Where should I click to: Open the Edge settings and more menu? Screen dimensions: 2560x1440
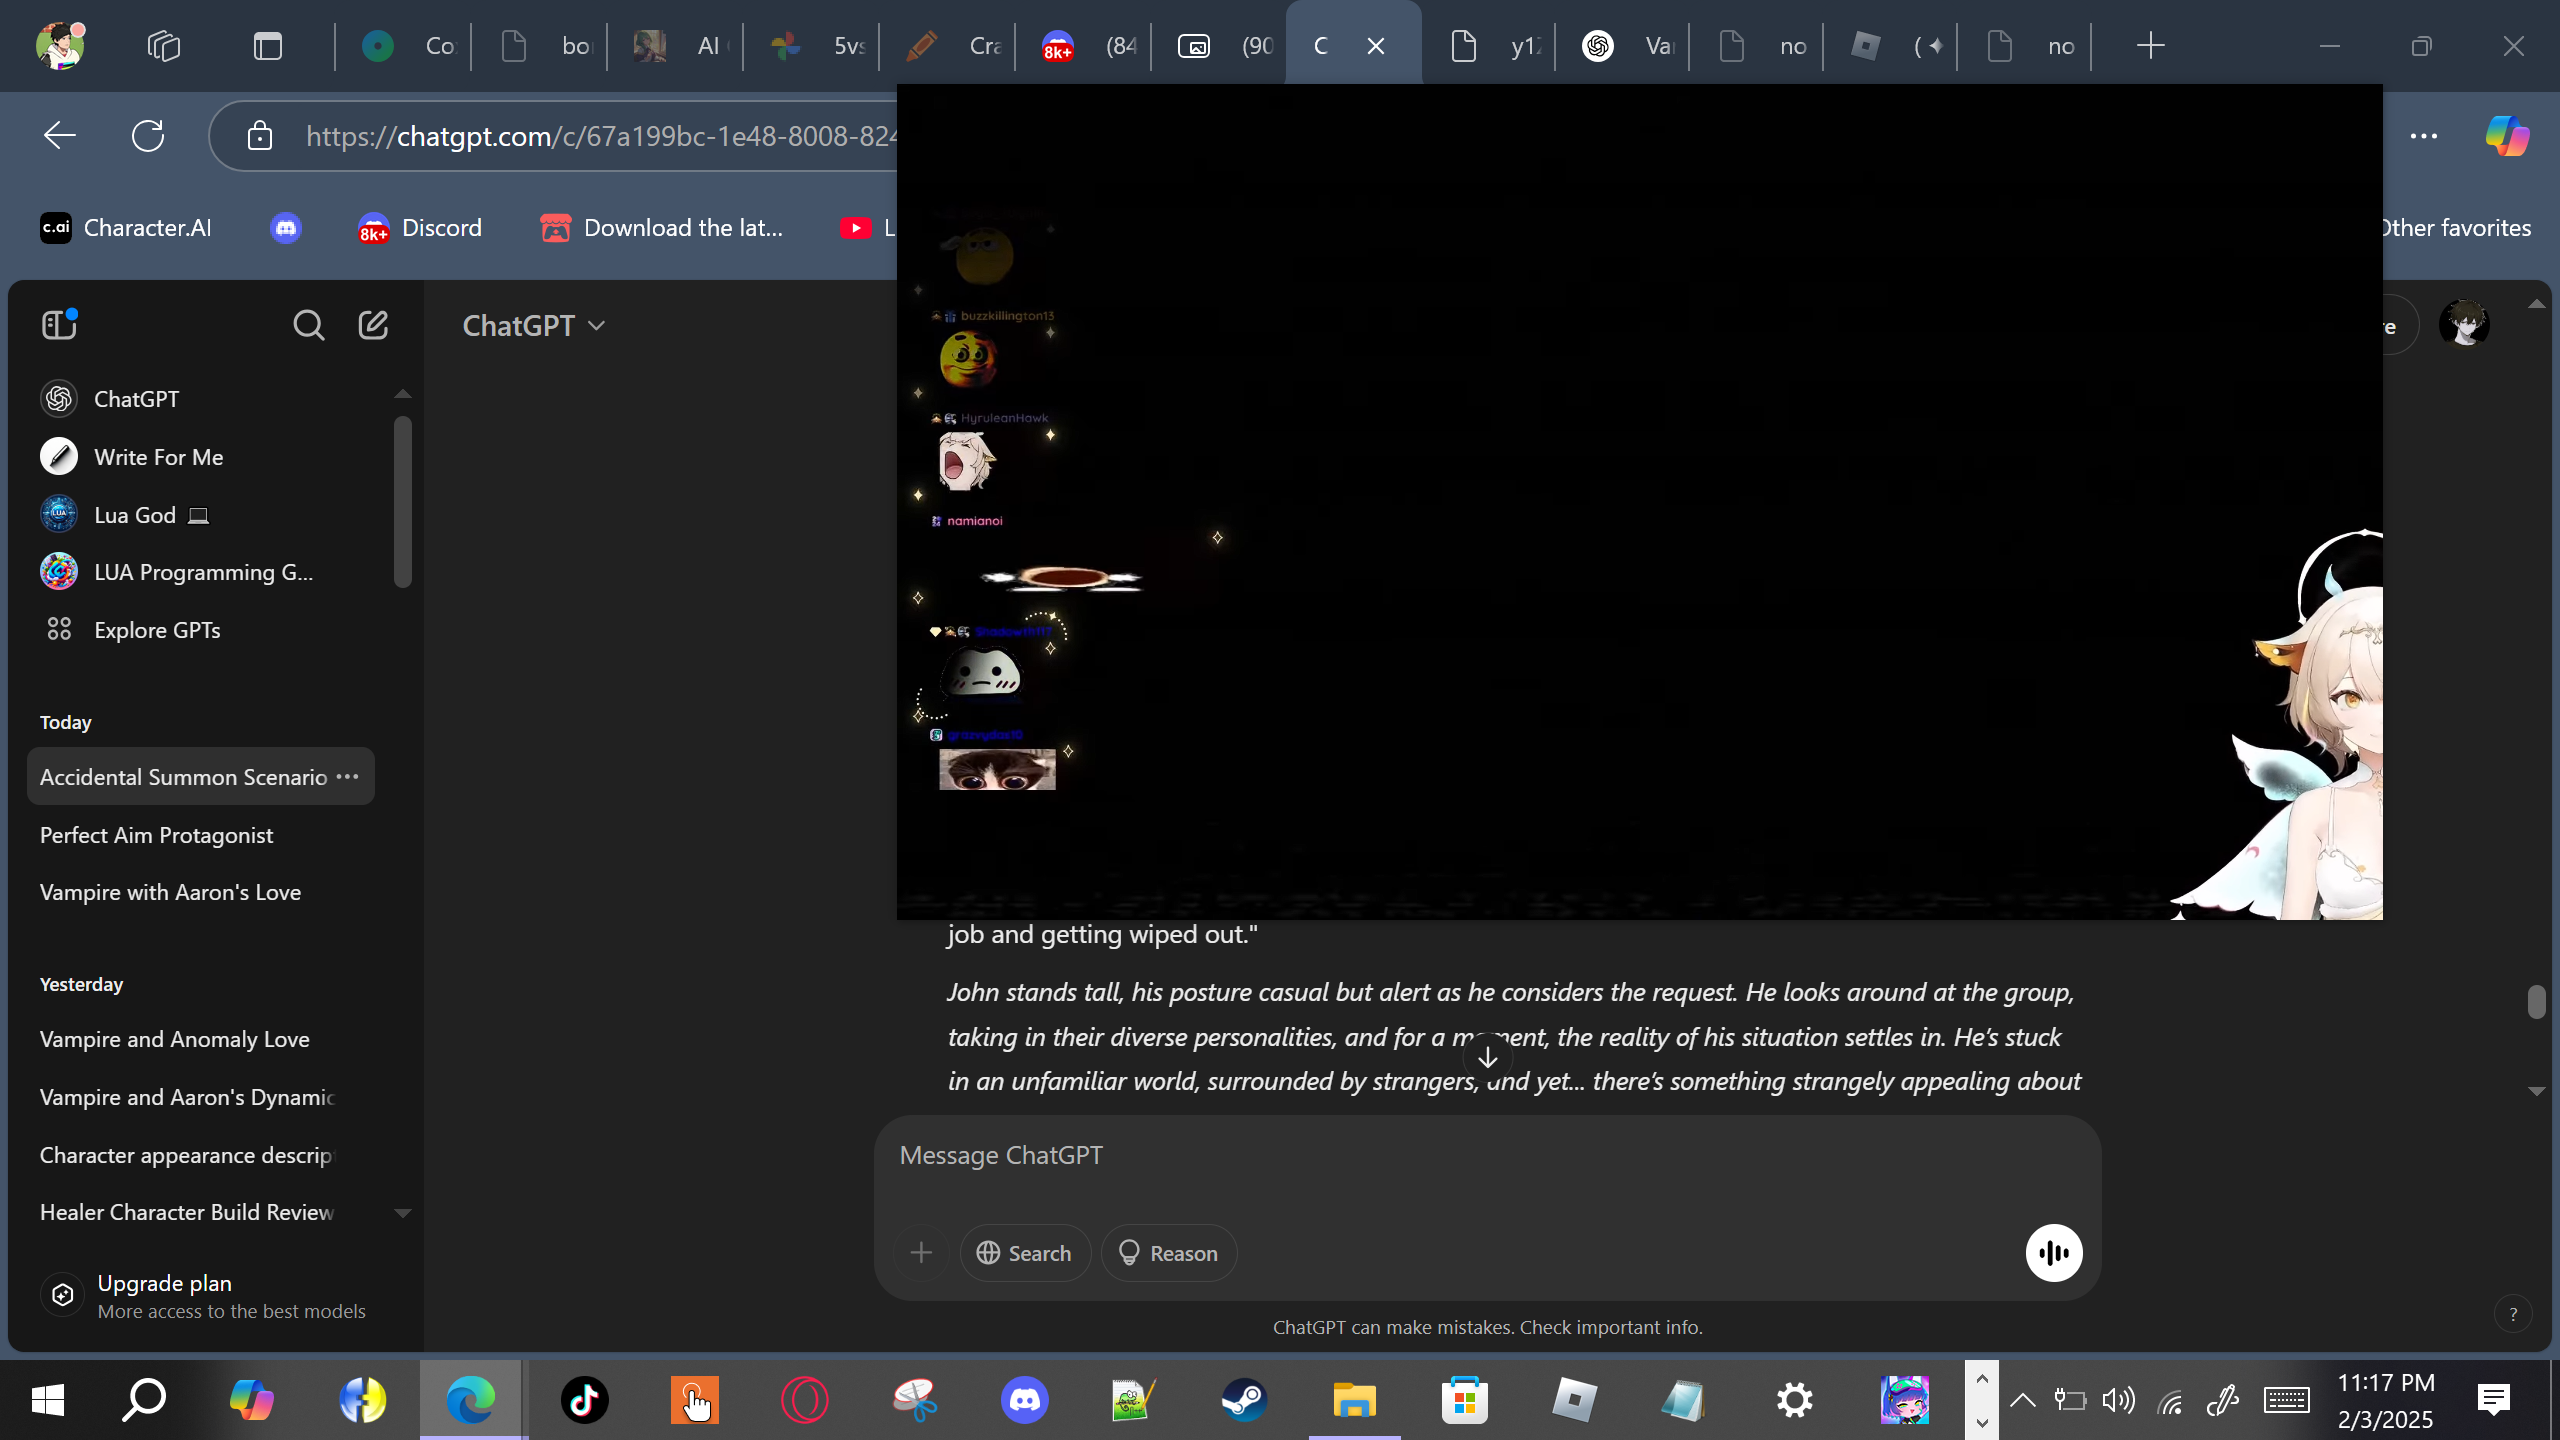click(x=2424, y=136)
